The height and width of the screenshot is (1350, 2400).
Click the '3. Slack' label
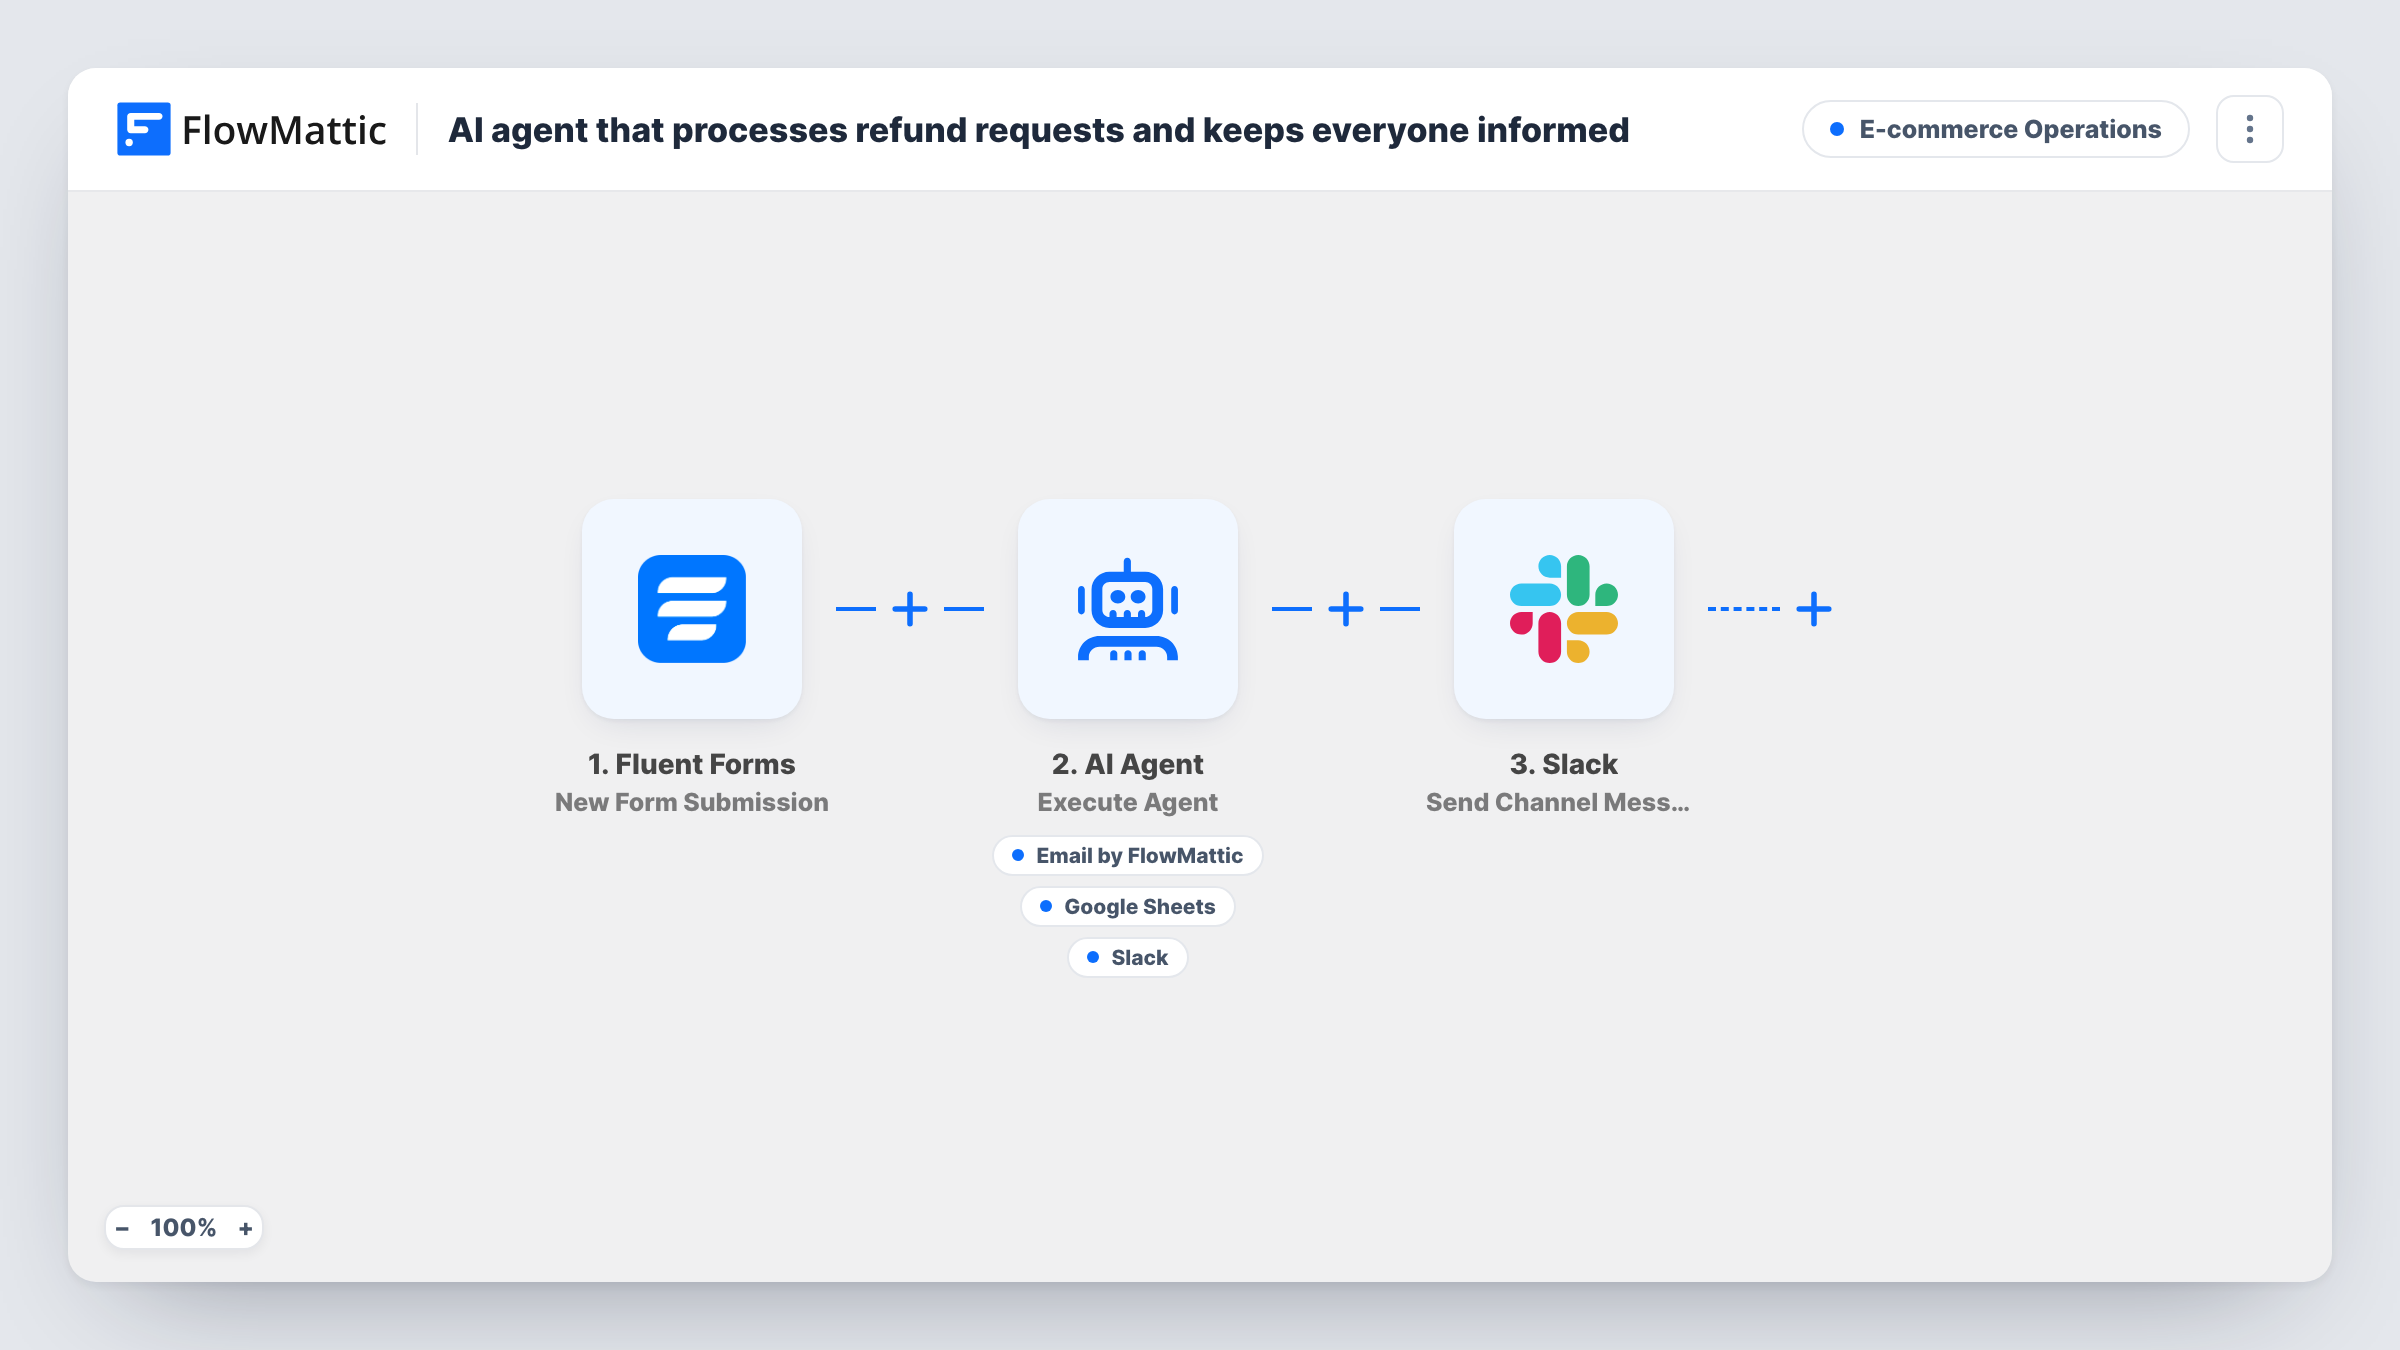click(x=1564, y=764)
